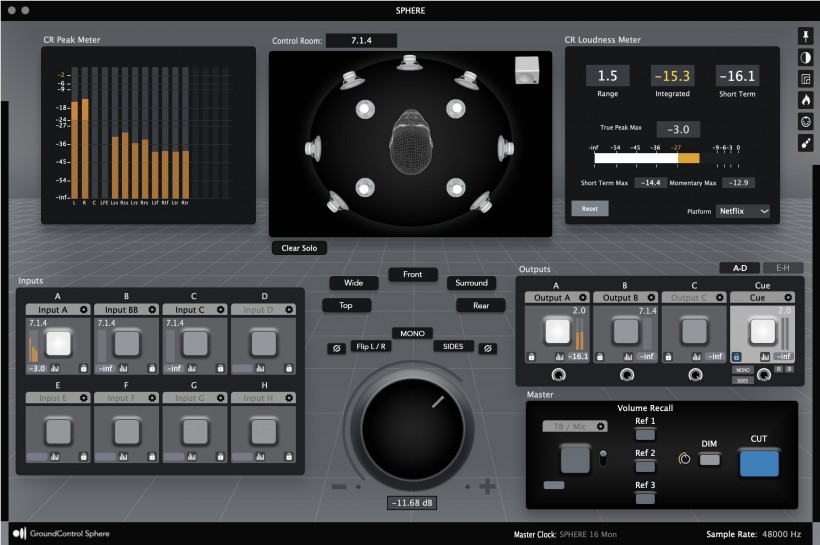The height and width of the screenshot is (545, 820).
Task: Toggle the DIM button
Action: [709, 459]
